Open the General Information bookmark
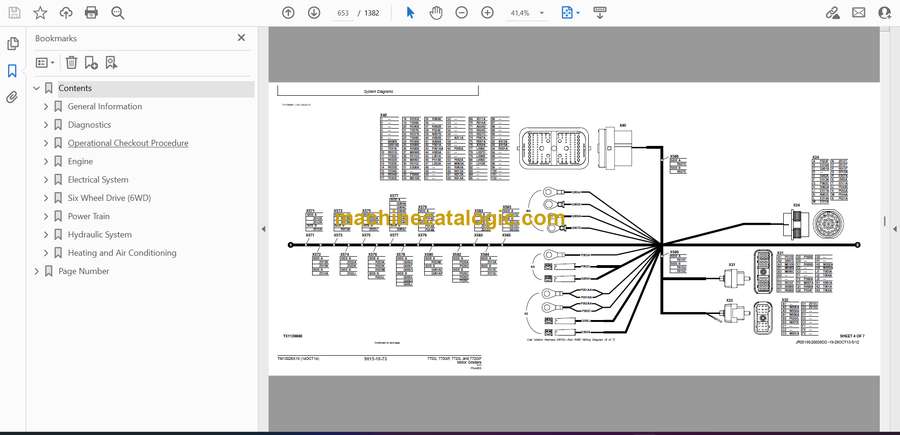 pos(104,107)
